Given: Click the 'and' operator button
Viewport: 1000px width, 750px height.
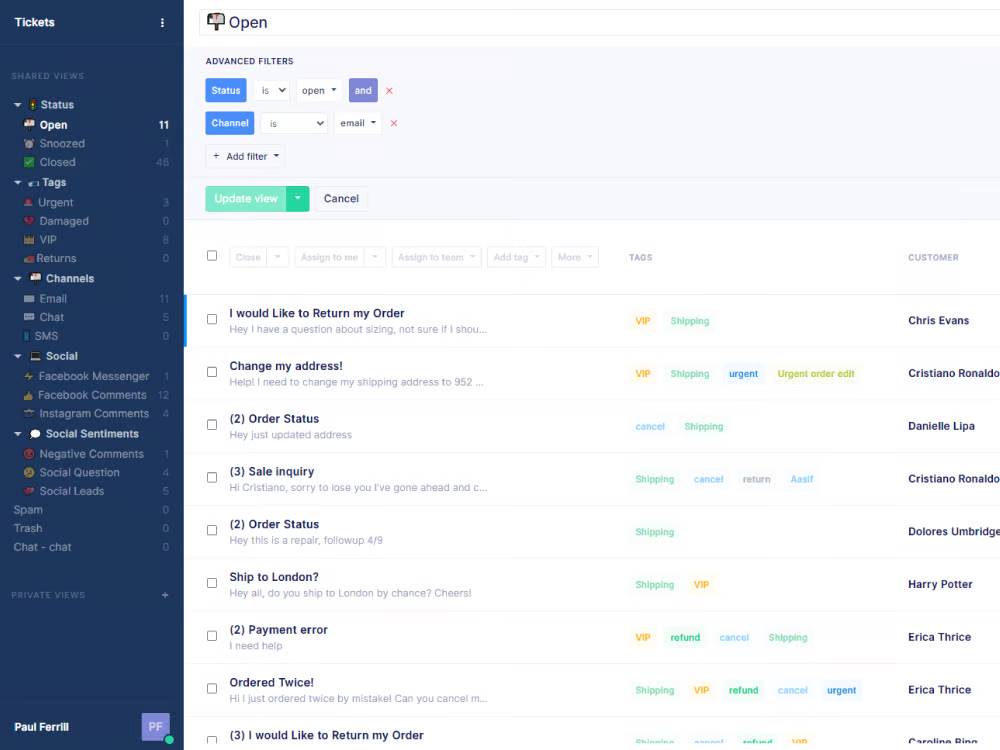Looking at the screenshot, I should point(363,91).
